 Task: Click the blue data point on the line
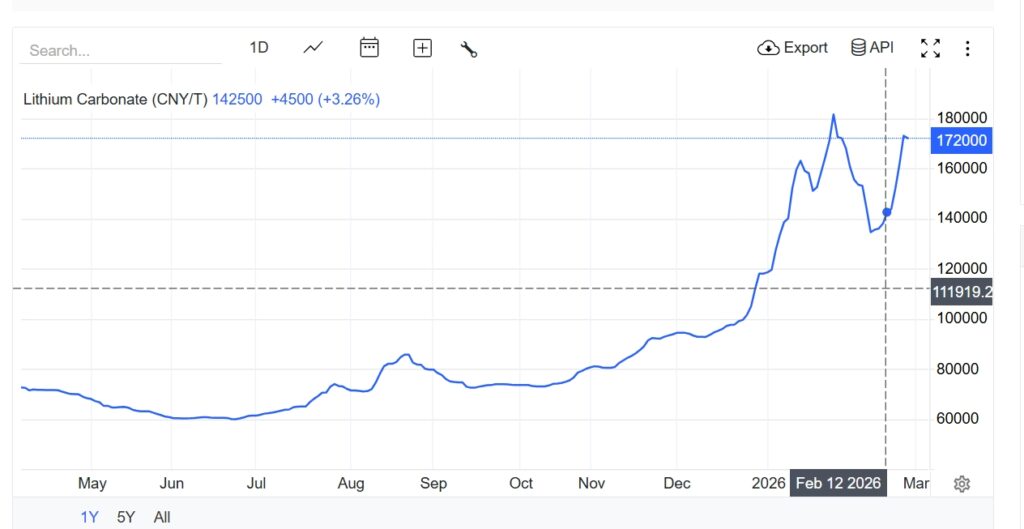coord(887,212)
